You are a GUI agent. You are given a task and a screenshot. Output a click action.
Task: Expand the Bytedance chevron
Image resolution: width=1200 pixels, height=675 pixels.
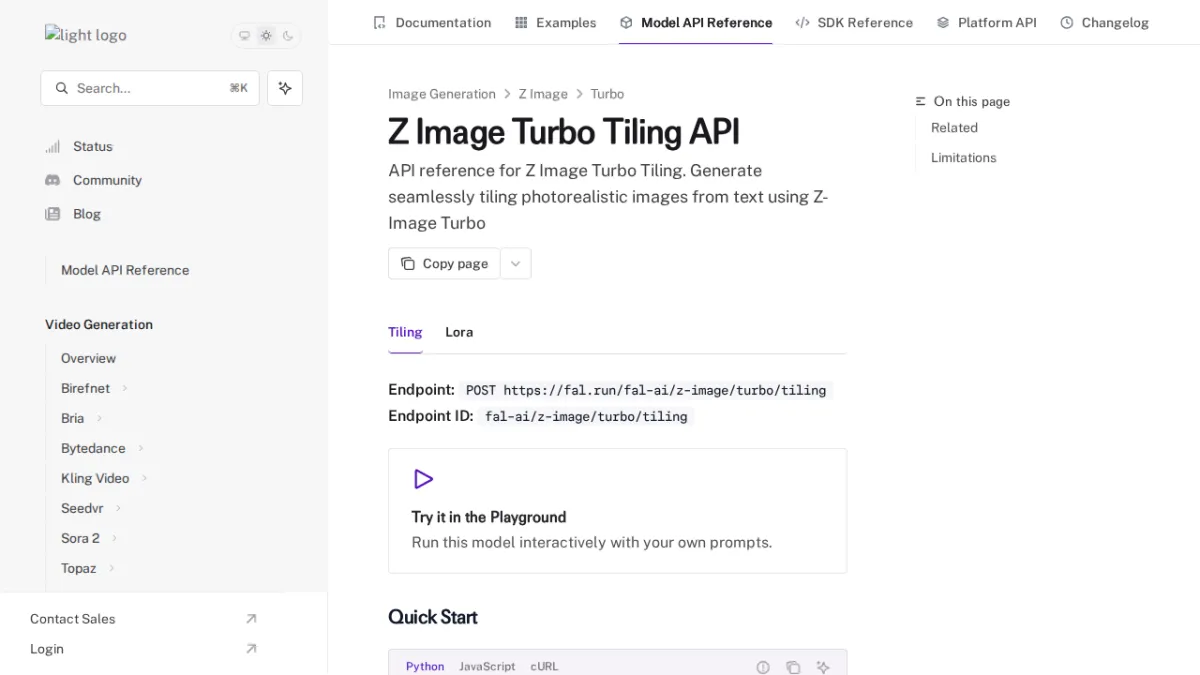(141, 448)
